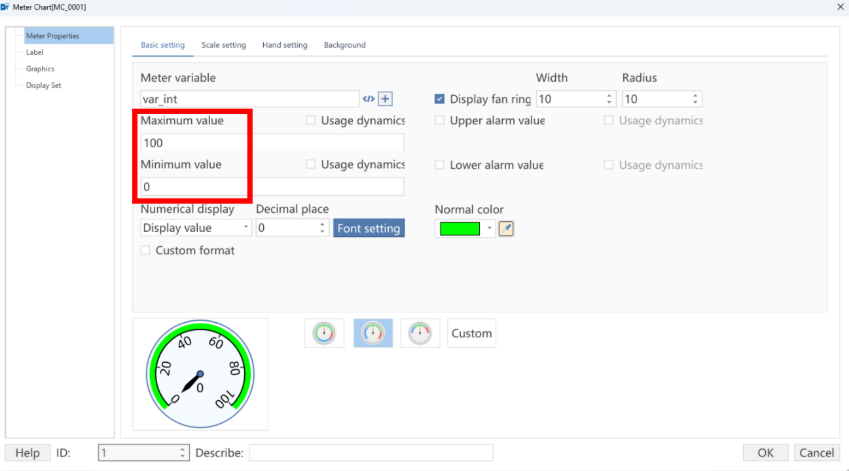Viewport: 849px width, 471px height.
Task: Select the third meter style thumbnail
Action: point(420,333)
